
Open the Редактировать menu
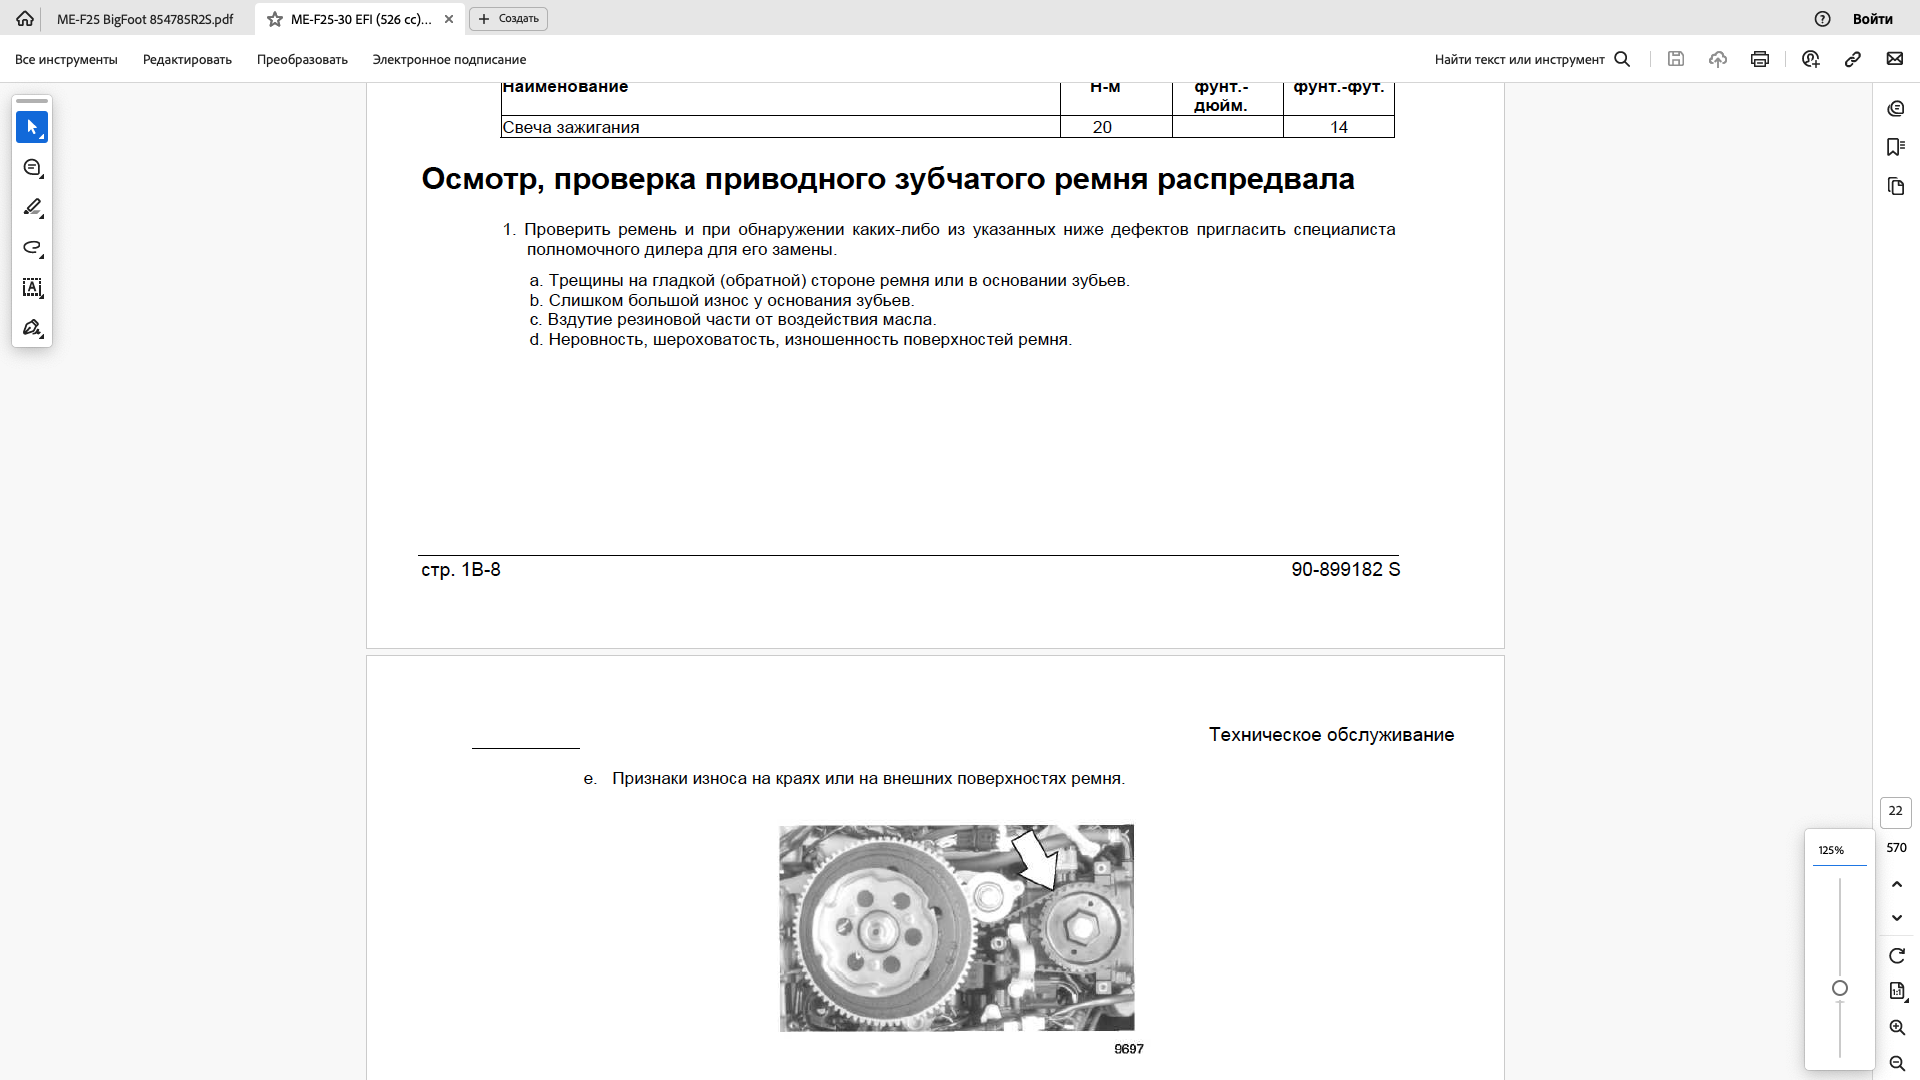pos(187,60)
